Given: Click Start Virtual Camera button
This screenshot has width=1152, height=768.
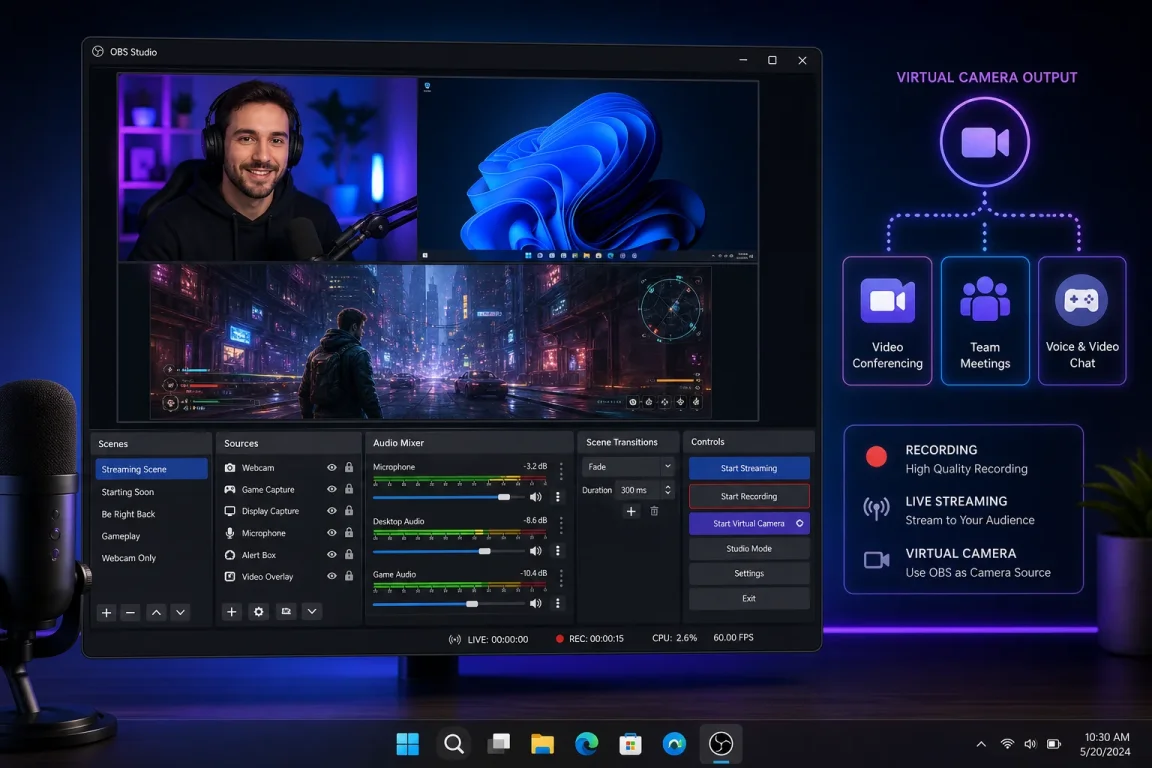Looking at the screenshot, I should pyautogui.click(x=749, y=523).
